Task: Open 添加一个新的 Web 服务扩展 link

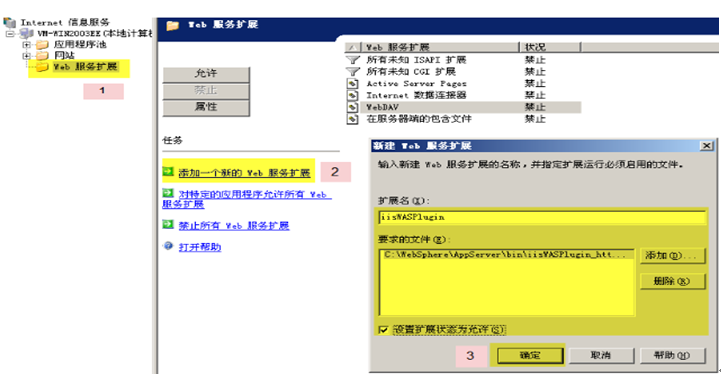Action: 244,173
